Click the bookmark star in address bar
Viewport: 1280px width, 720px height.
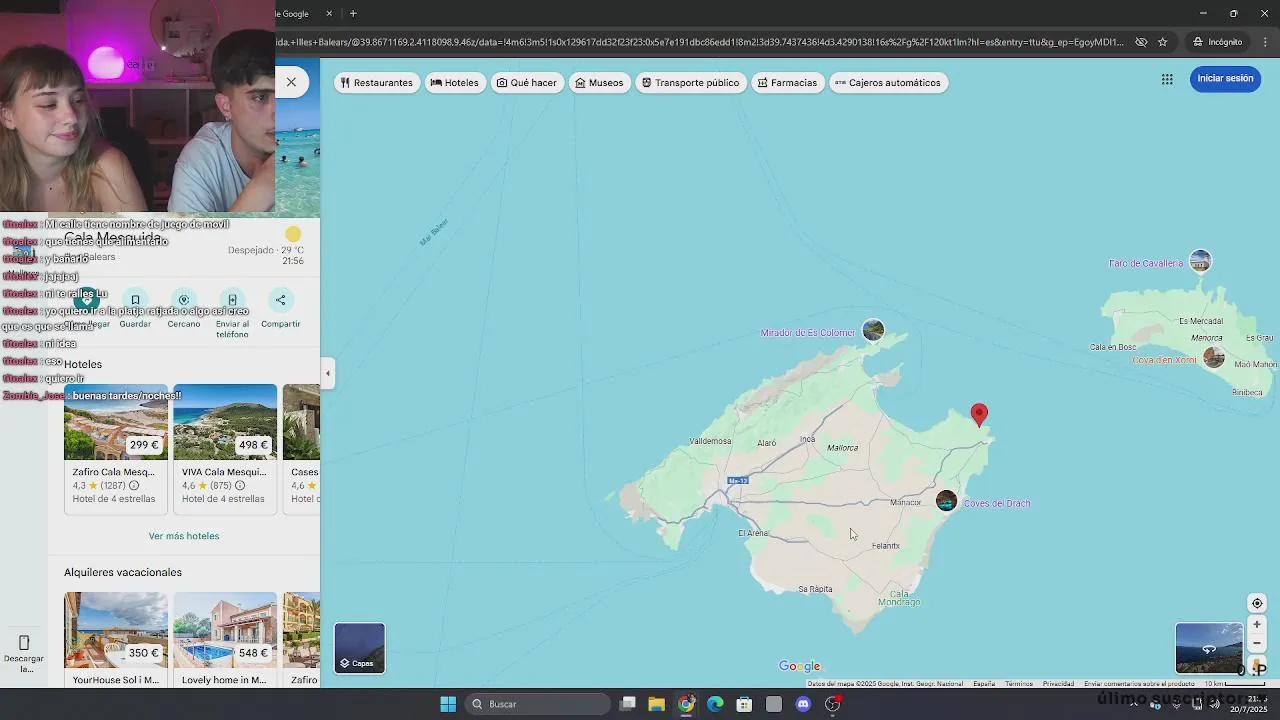(1162, 42)
